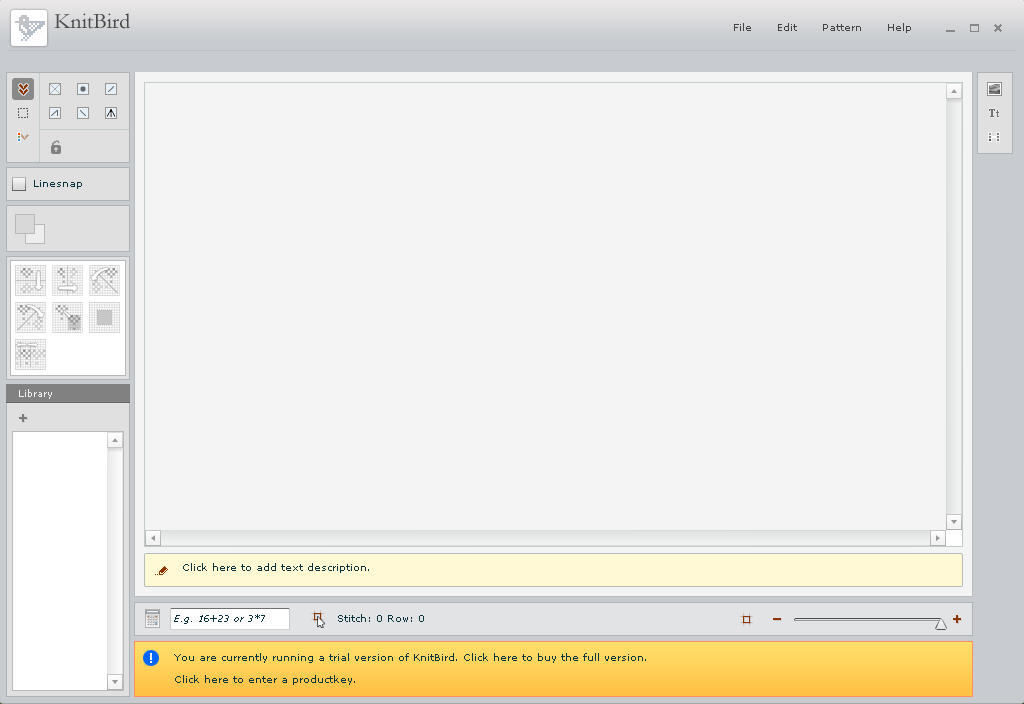The width and height of the screenshot is (1024, 704).
Task: Click the plus to expand the Library contents
Action: pyautogui.click(x=22, y=418)
